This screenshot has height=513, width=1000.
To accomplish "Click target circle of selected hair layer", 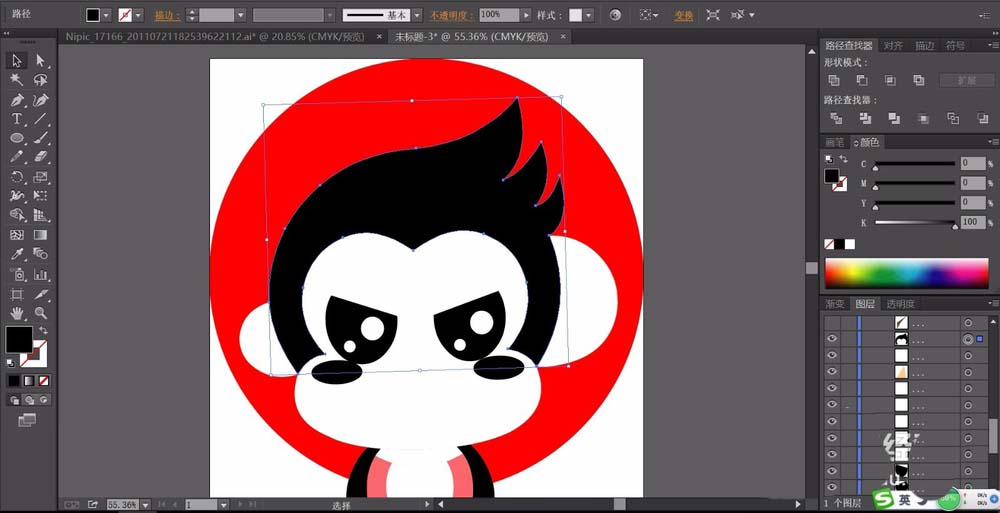I will 968,339.
